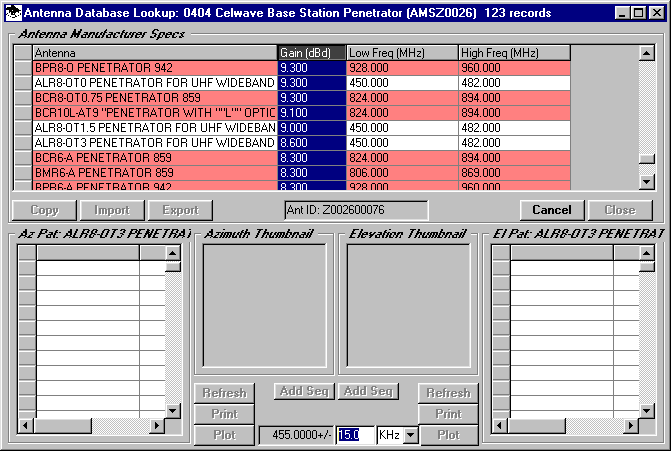Maximize the Antenna Database Lookup window
The image size is (671, 451).
638,13
